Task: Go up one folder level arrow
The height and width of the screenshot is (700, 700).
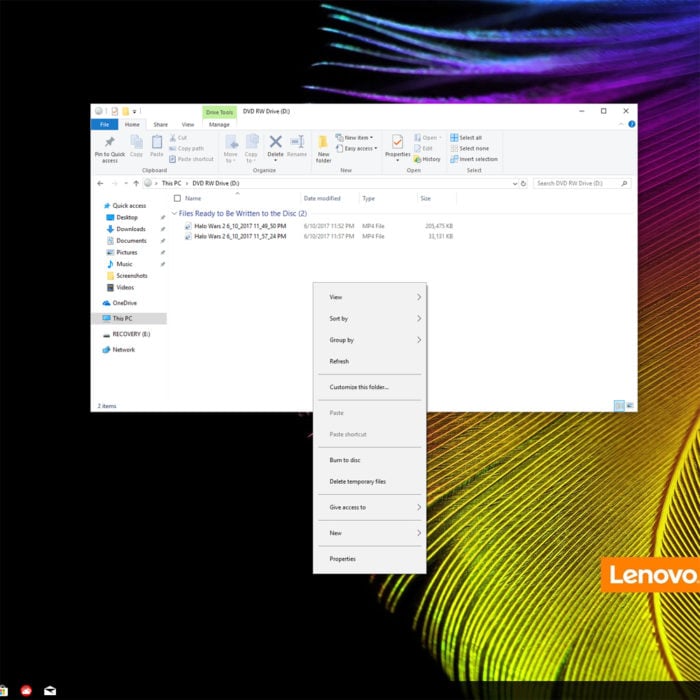Action: [136, 183]
